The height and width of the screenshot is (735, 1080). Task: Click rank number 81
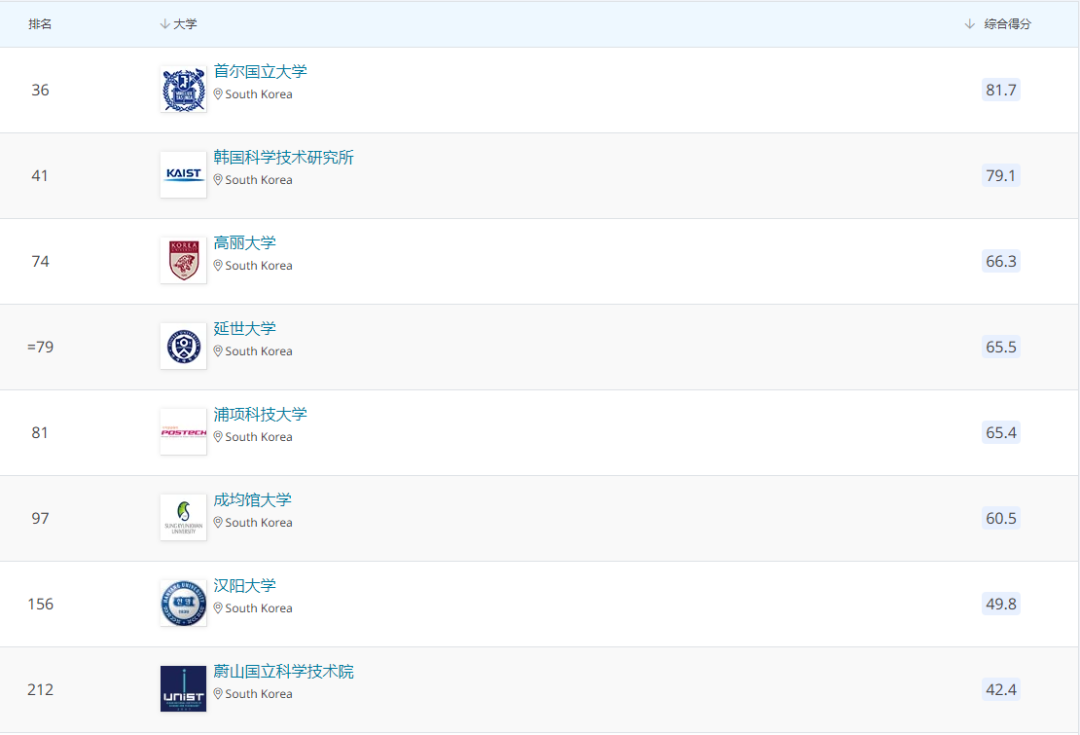pyautogui.click(x=40, y=433)
